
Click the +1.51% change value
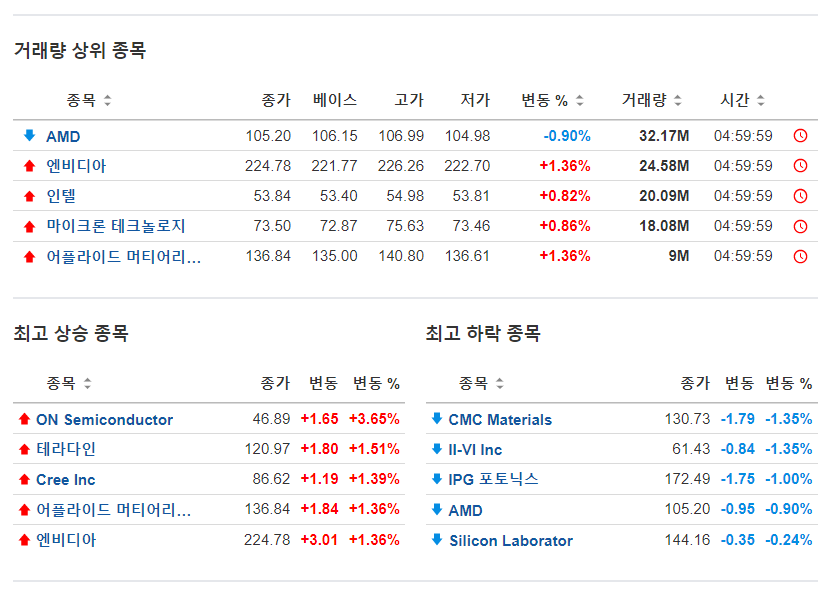pyautogui.click(x=374, y=449)
